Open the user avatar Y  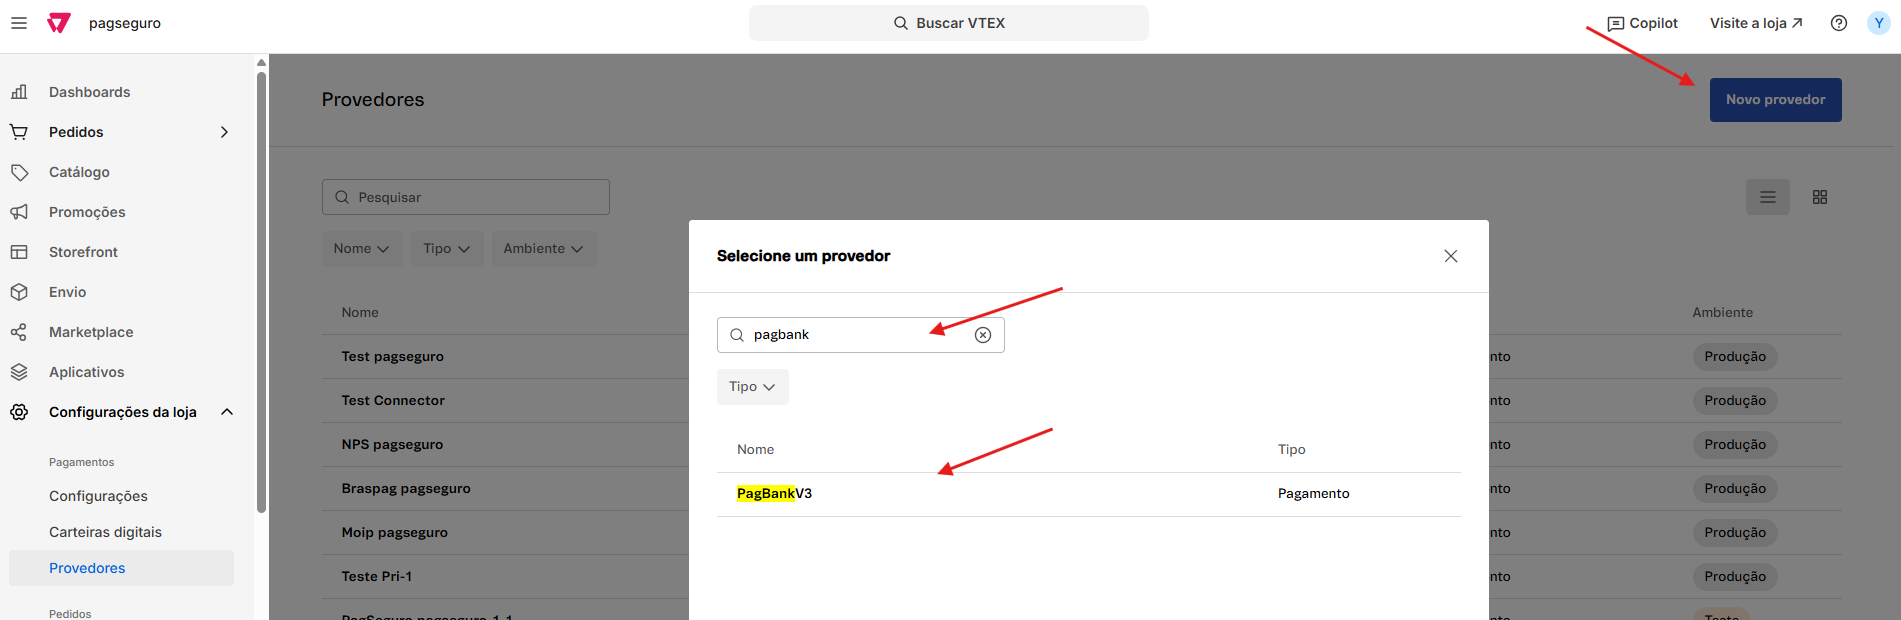tap(1879, 23)
